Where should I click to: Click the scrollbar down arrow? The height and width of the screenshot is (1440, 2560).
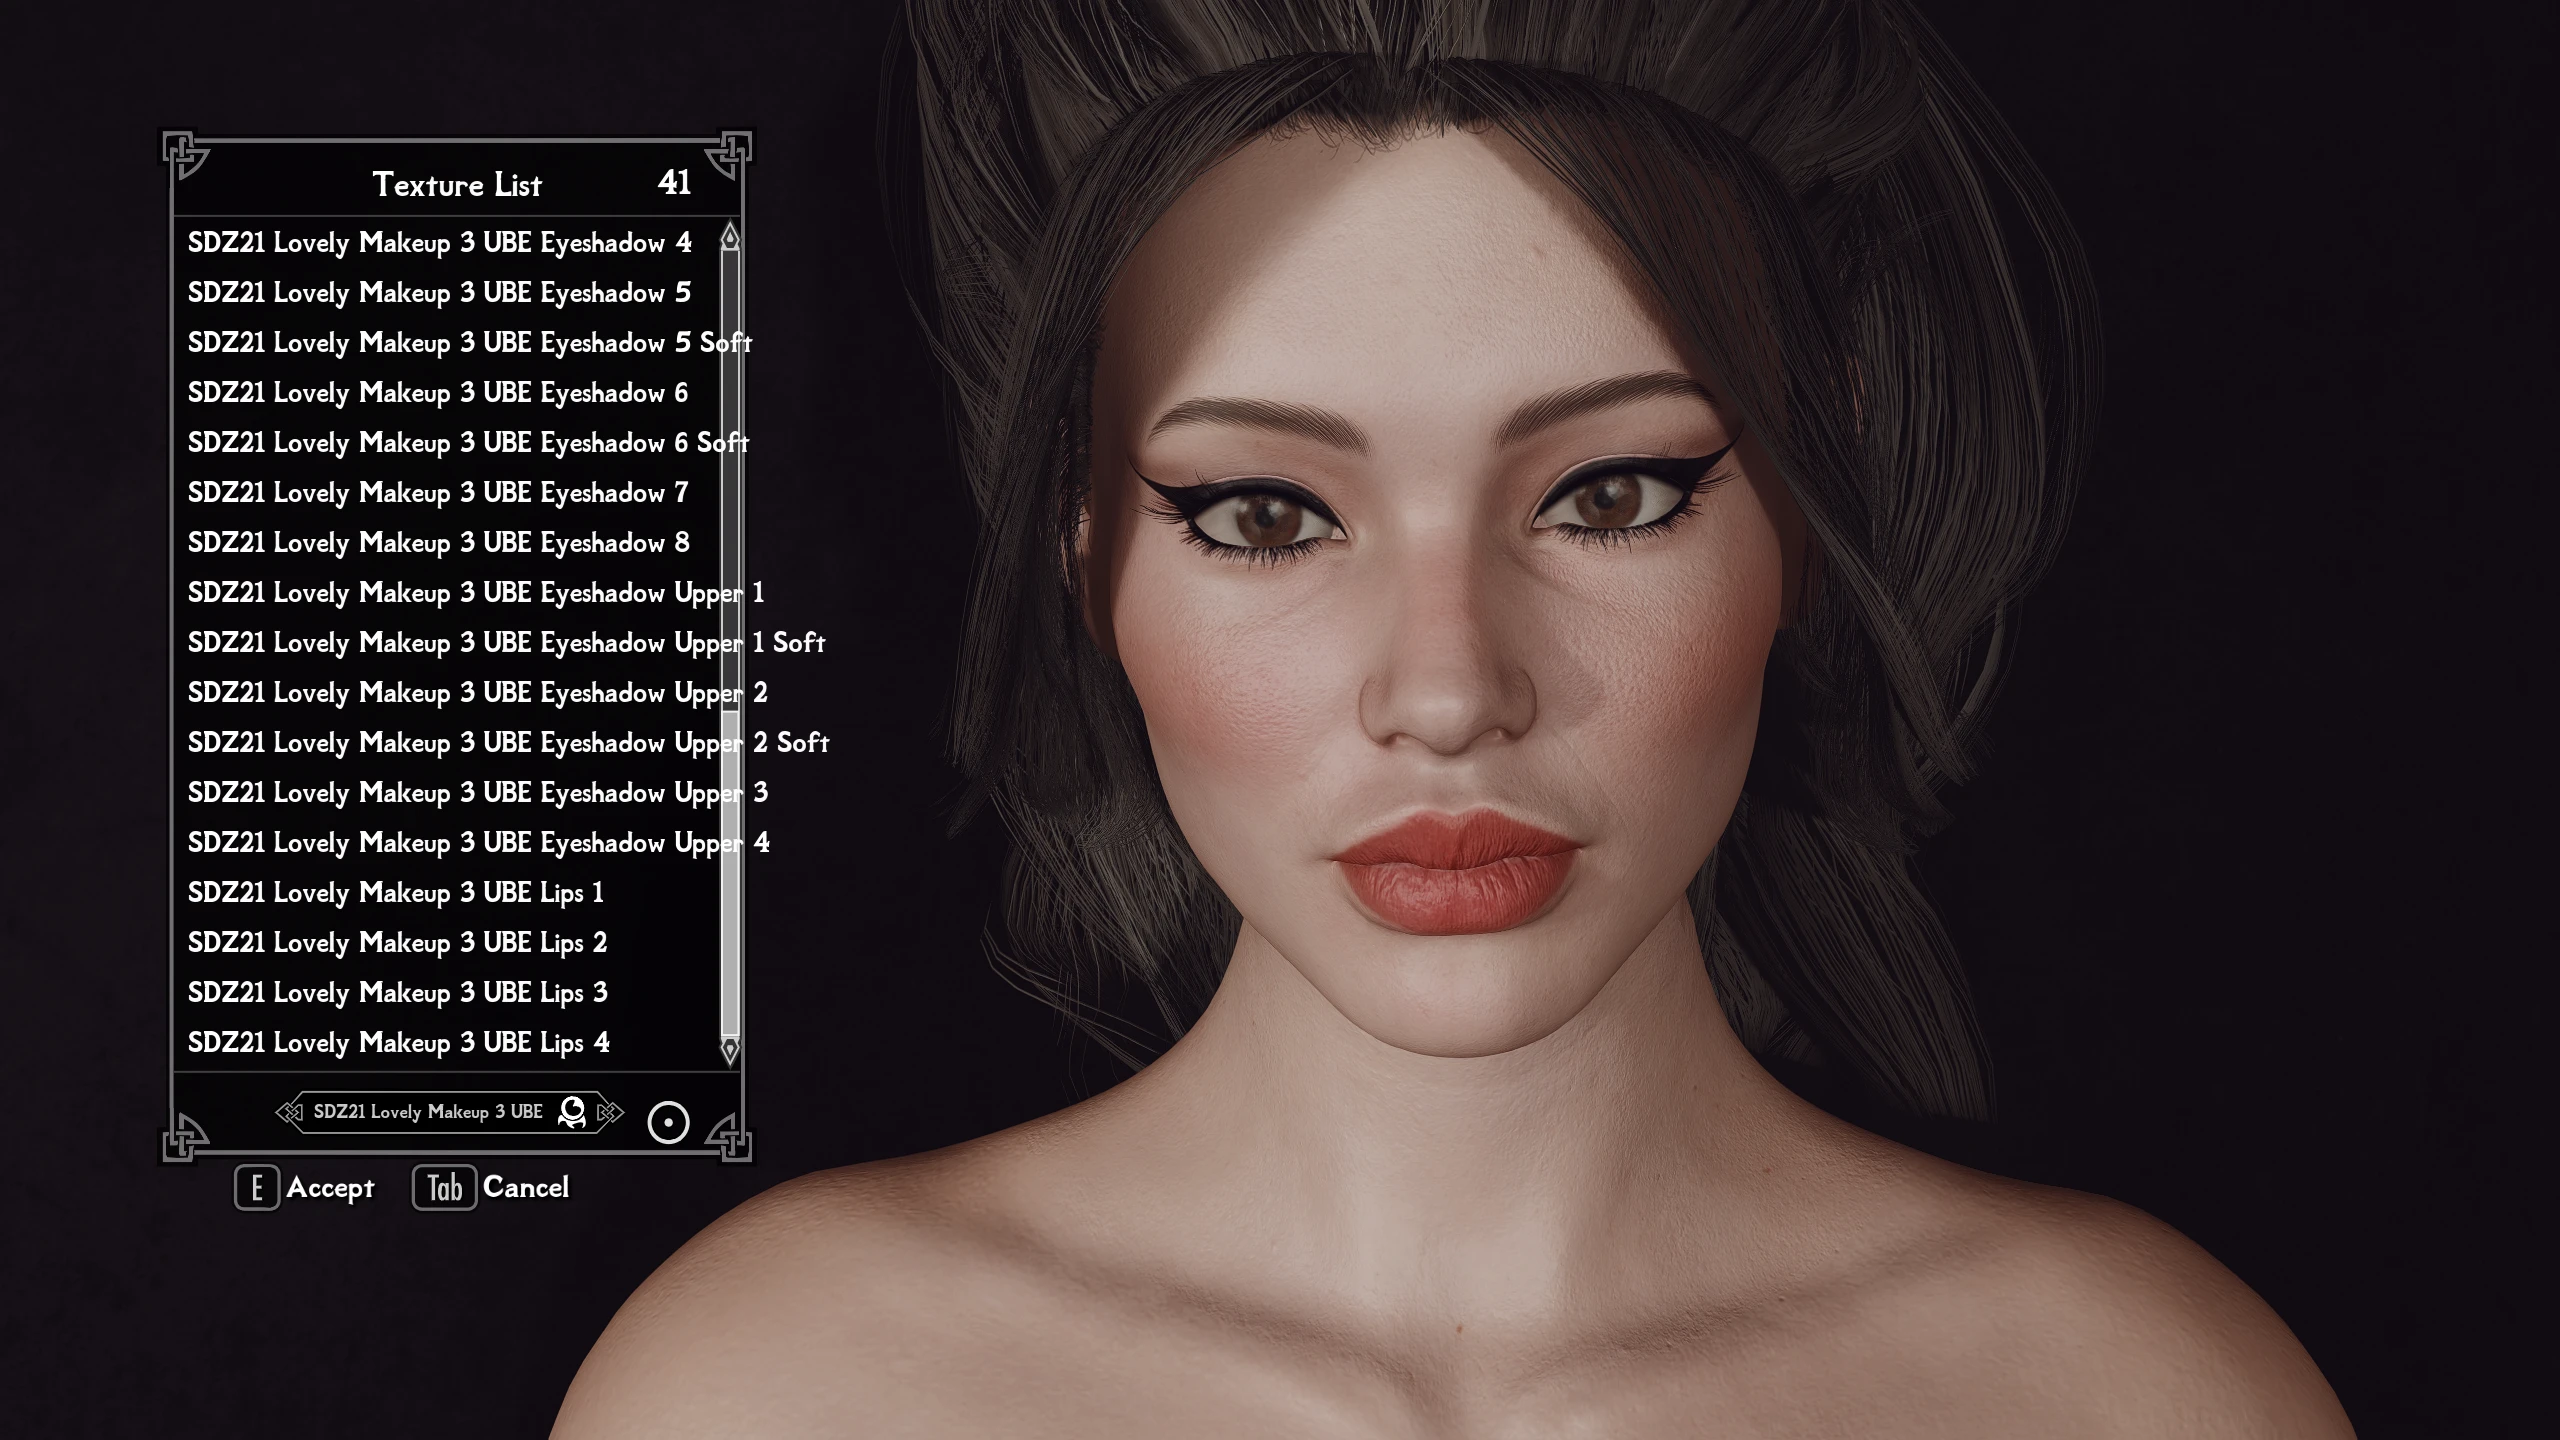[730, 1050]
